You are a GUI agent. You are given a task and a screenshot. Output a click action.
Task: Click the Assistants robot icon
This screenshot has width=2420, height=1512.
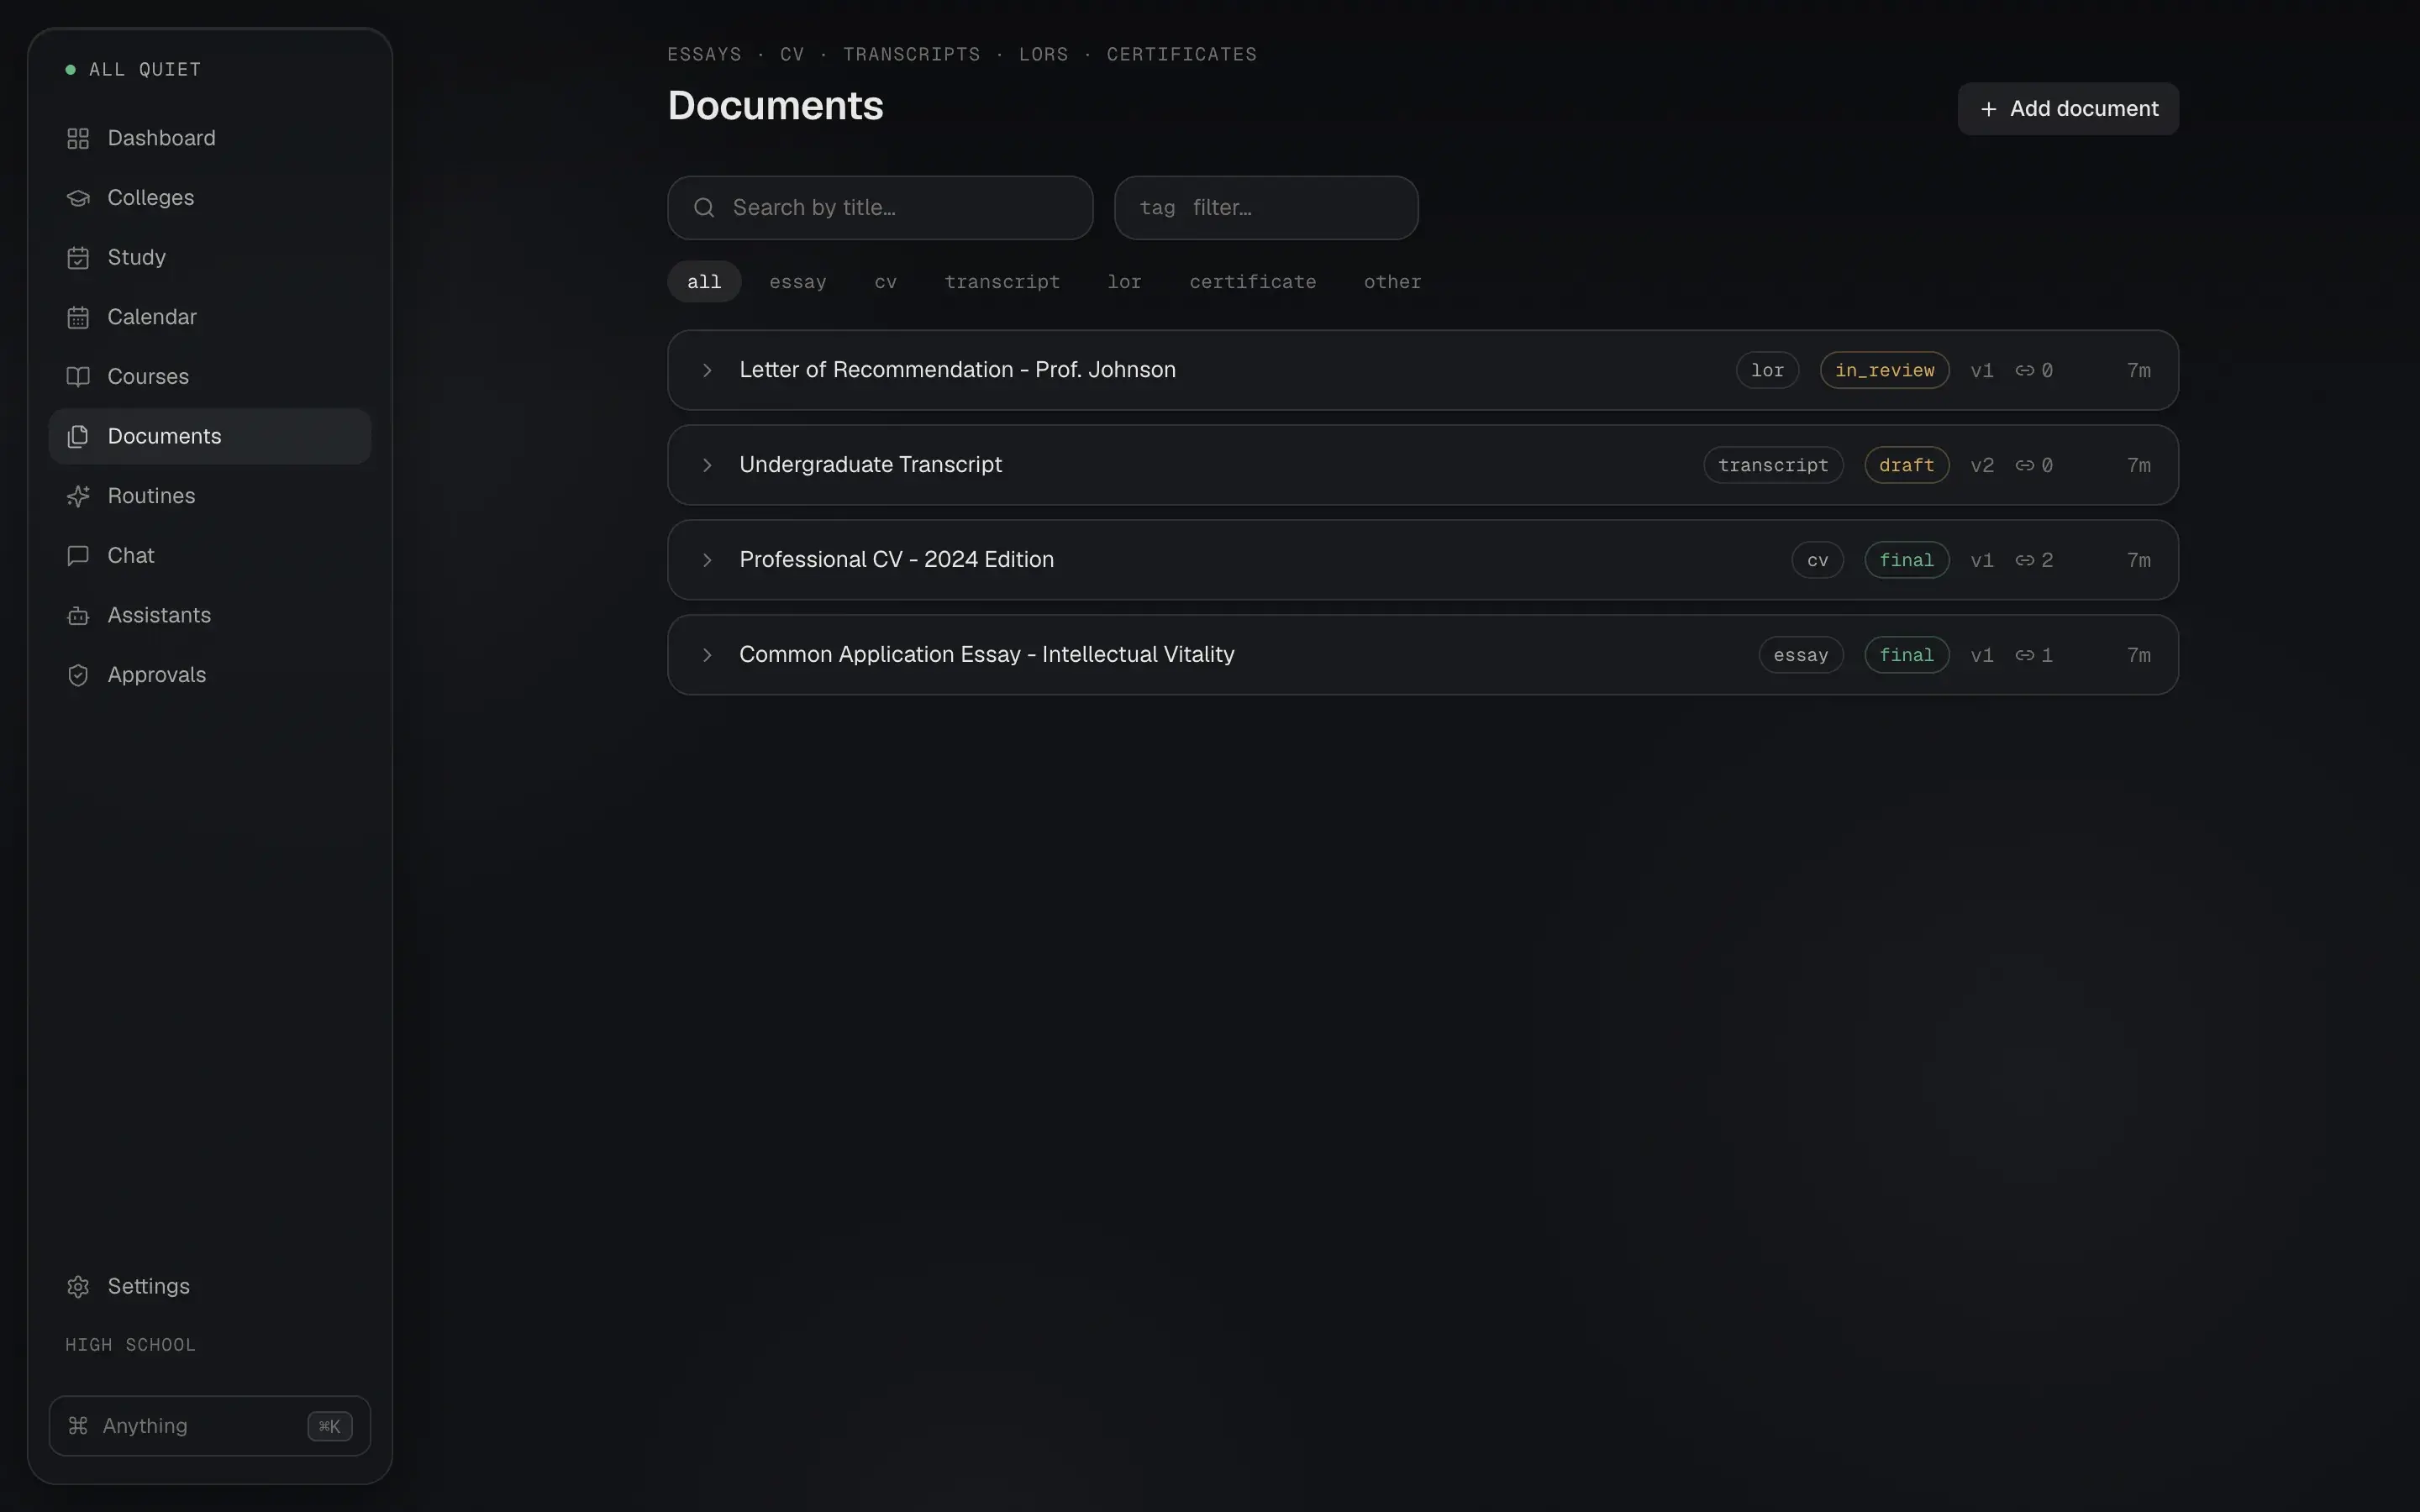(x=78, y=616)
